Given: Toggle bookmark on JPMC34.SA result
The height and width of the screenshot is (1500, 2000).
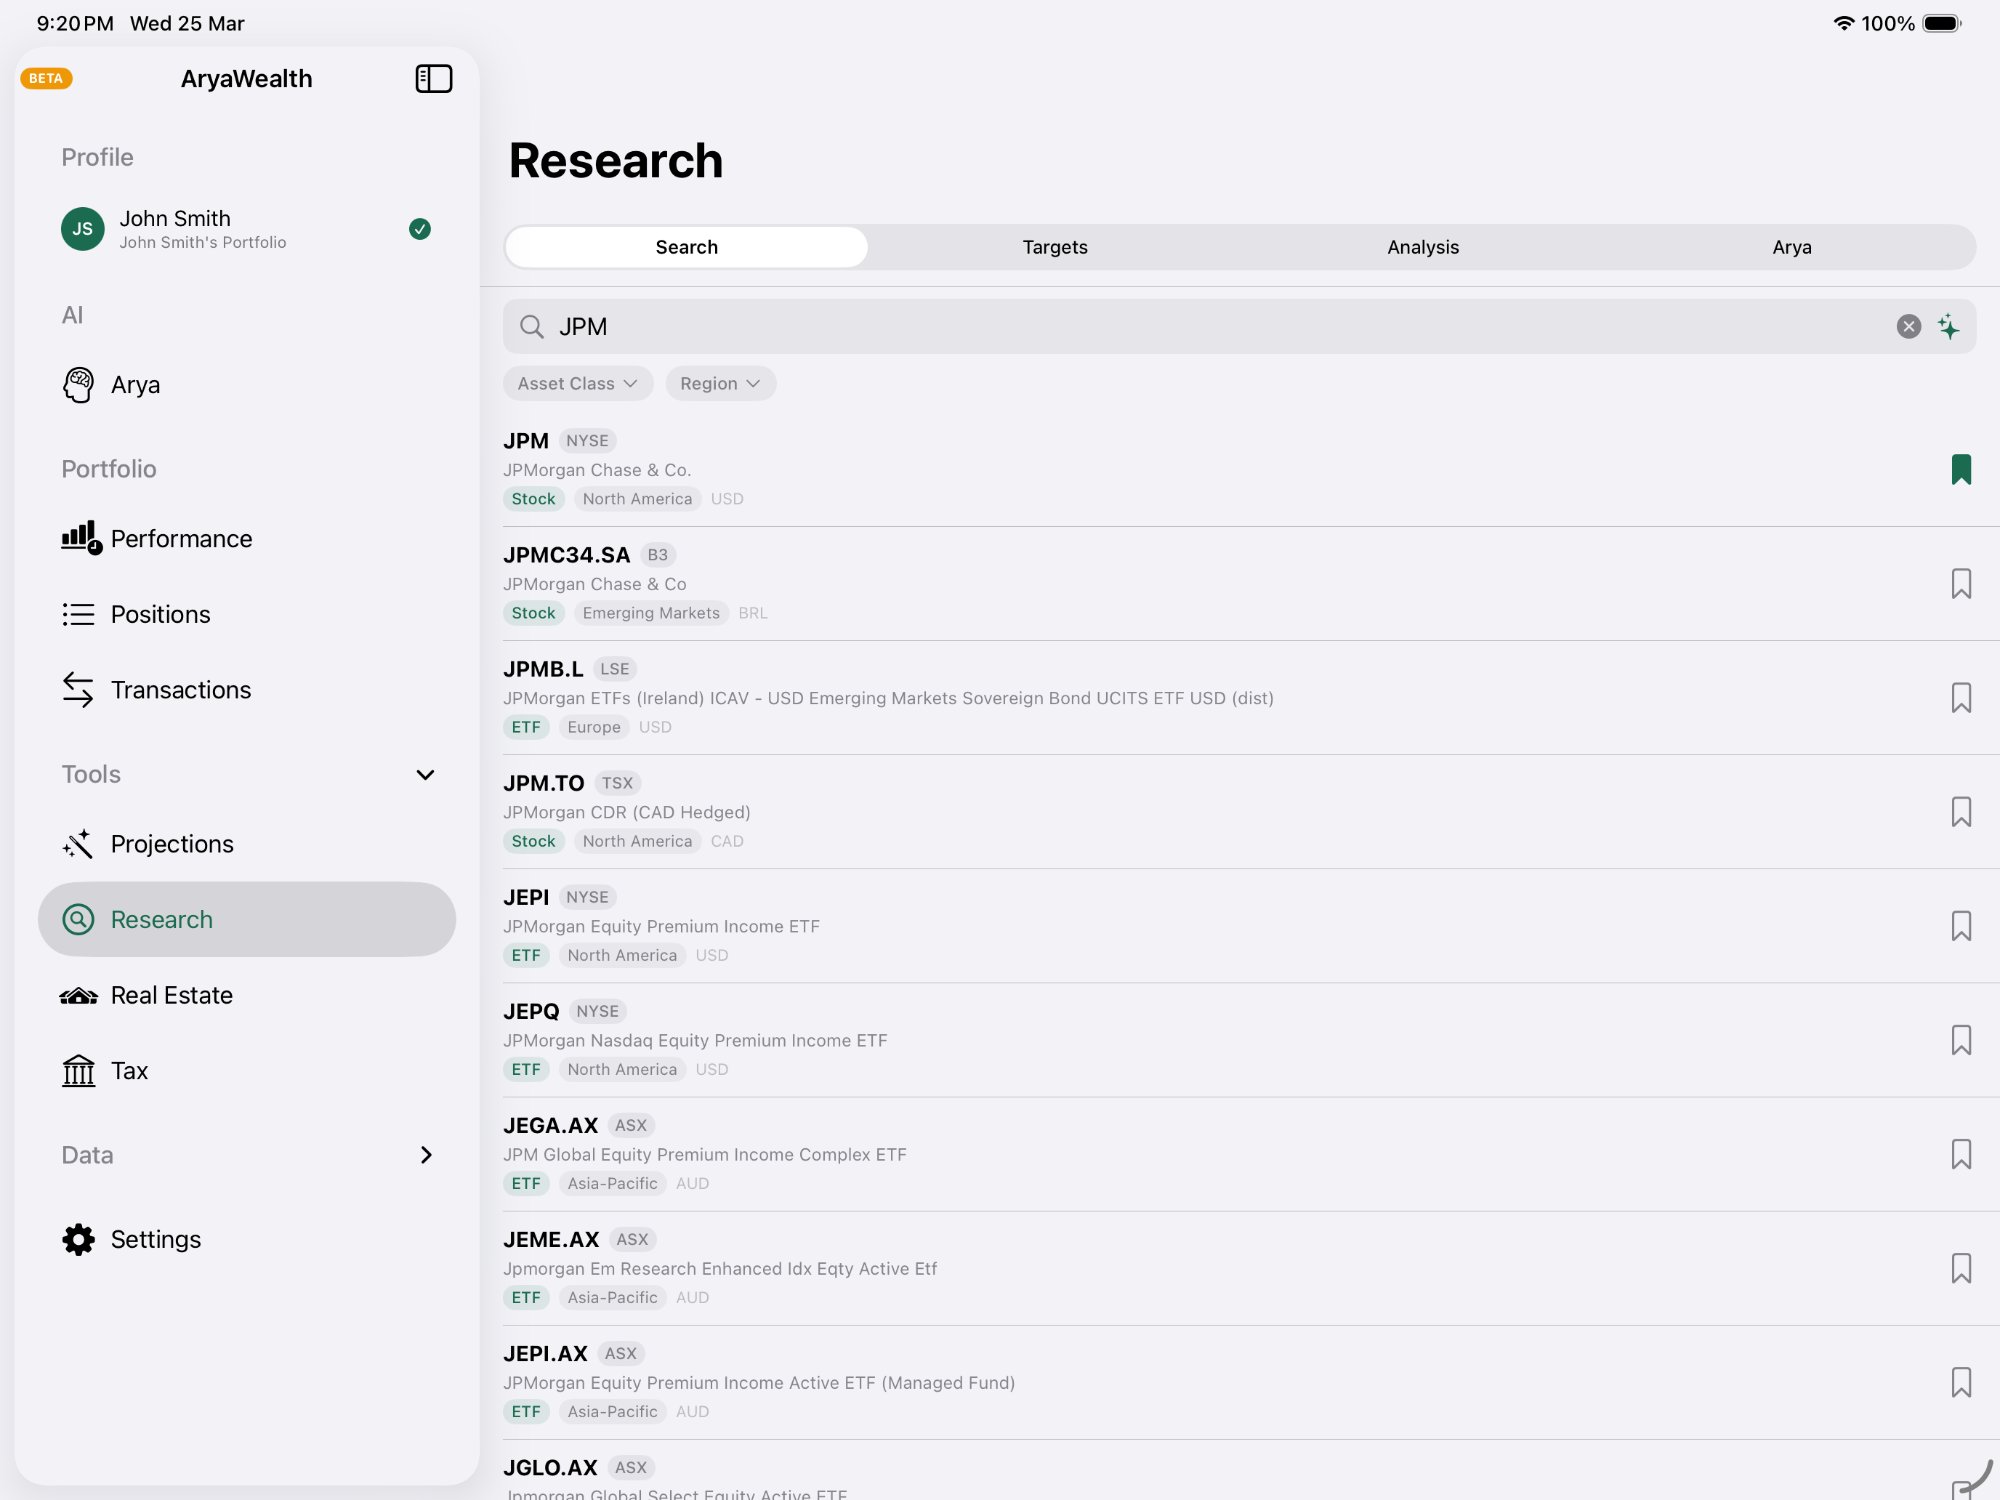Looking at the screenshot, I should pyautogui.click(x=1961, y=583).
